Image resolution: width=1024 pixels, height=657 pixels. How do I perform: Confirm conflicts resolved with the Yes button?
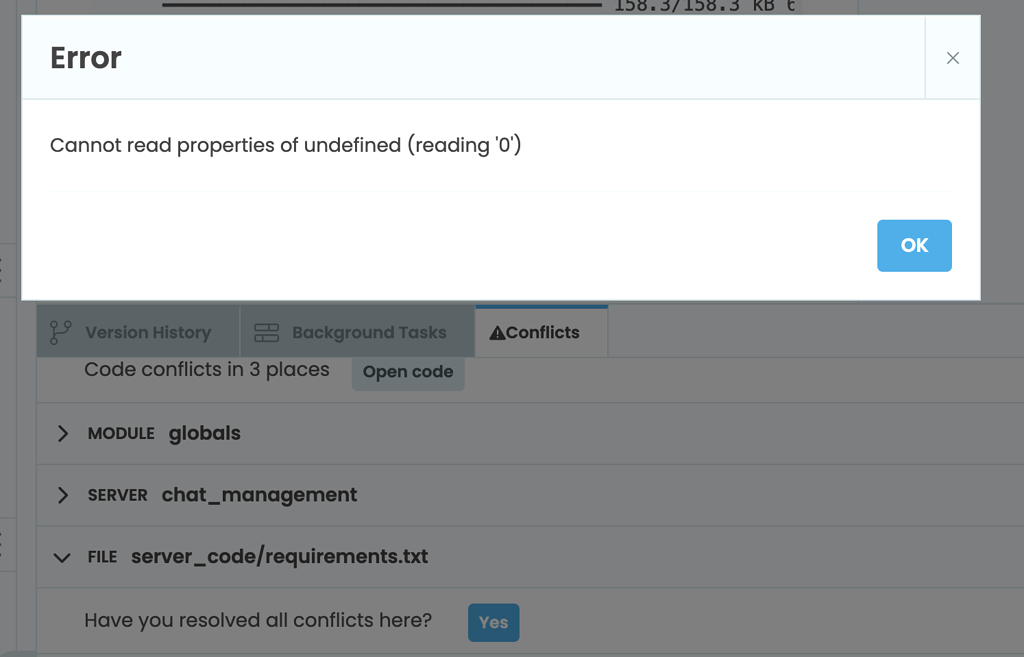[493, 622]
